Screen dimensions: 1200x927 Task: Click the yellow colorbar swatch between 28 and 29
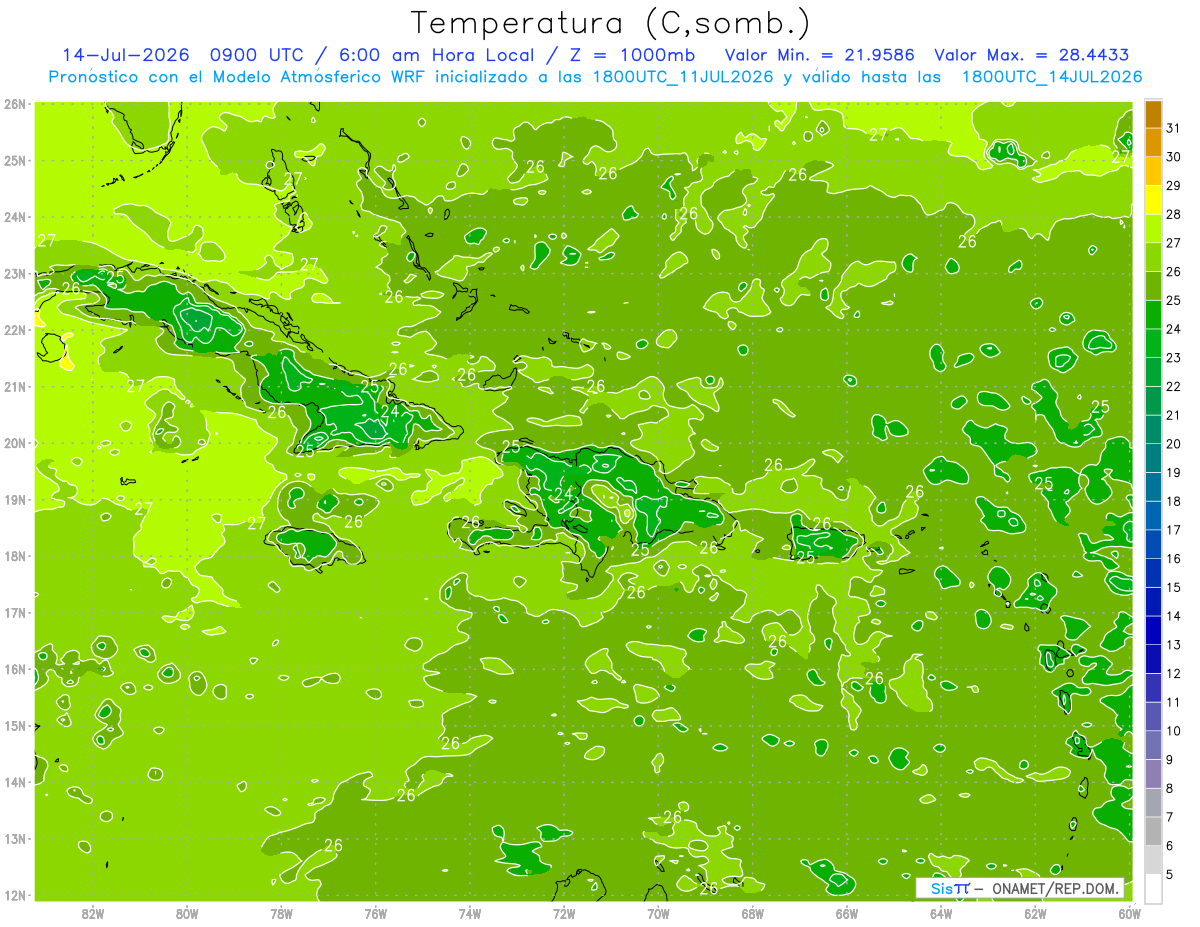pyautogui.click(x=1153, y=200)
